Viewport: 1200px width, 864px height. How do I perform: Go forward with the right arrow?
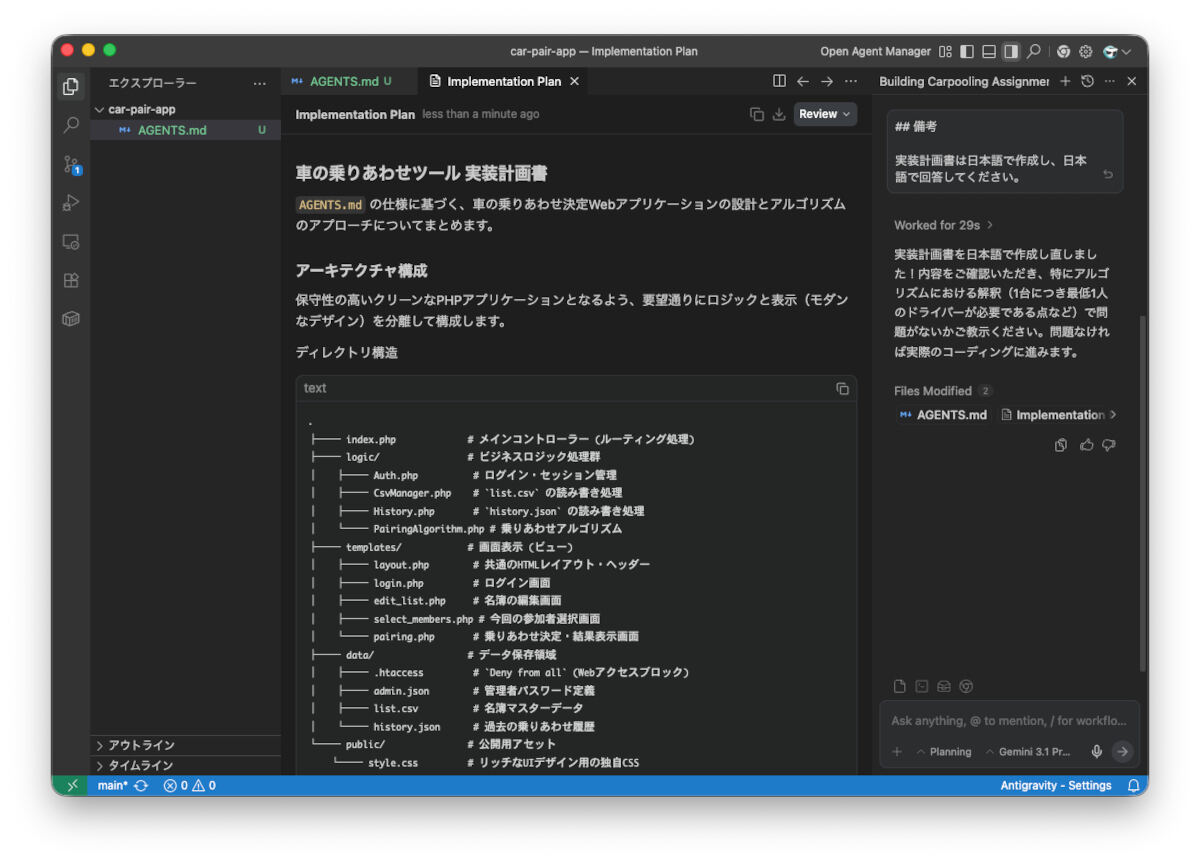pyautogui.click(x=827, y=81)
